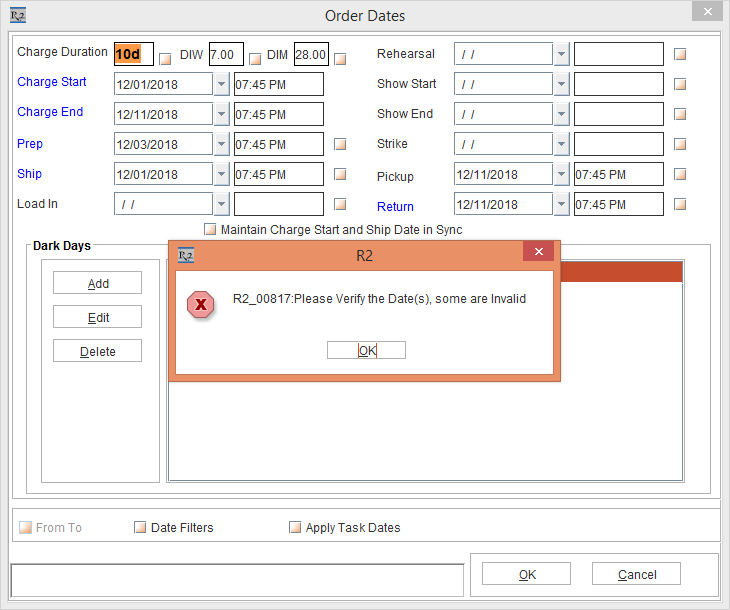Toggle the checkbox next to Prep time
Viewport: 730px width, 610px height.
340,144
